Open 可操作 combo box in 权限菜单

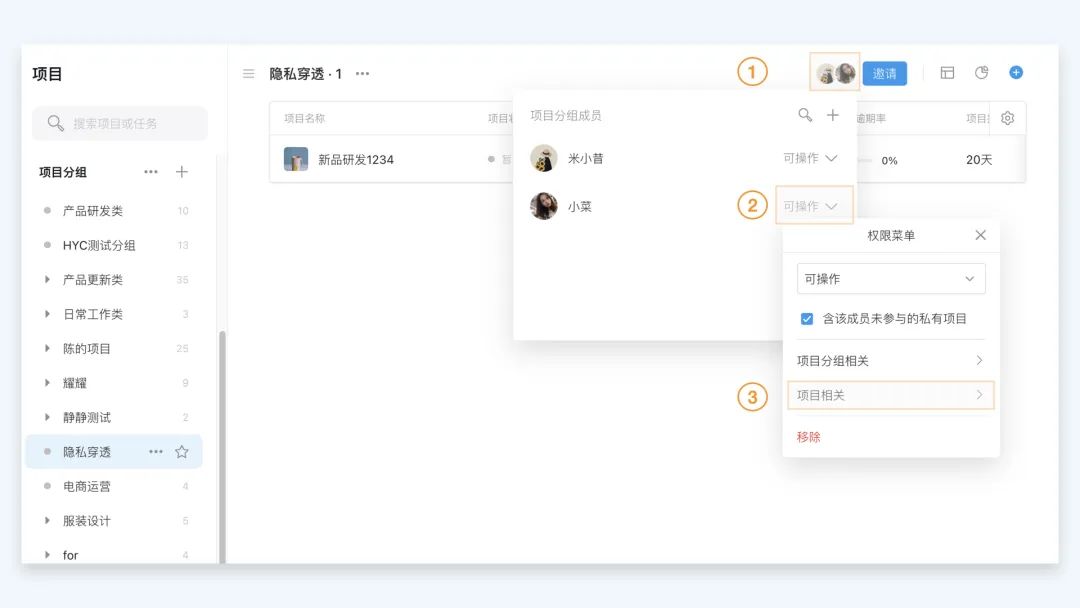point(891,279)
